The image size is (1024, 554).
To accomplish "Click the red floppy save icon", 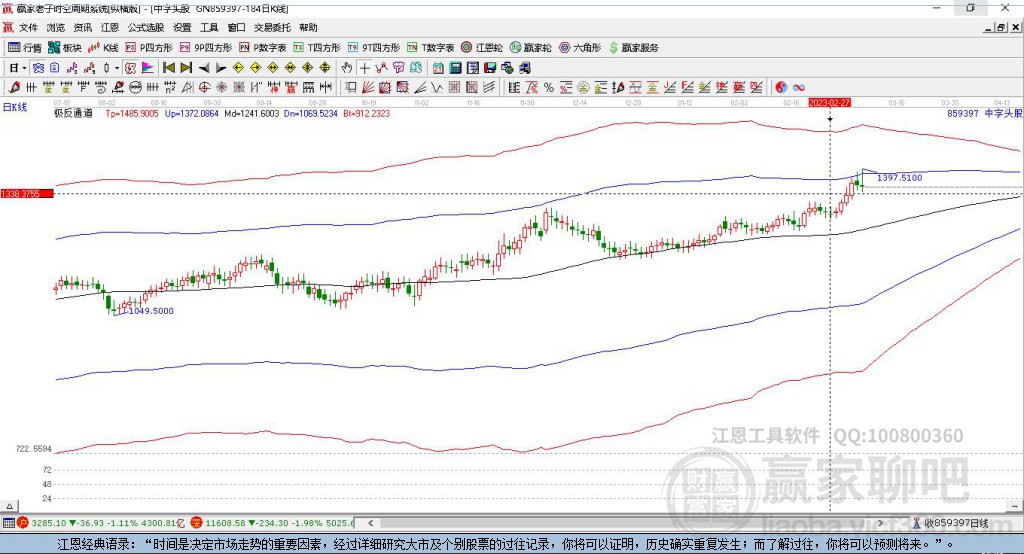I will pyautogui.click(x=490, y=68).
